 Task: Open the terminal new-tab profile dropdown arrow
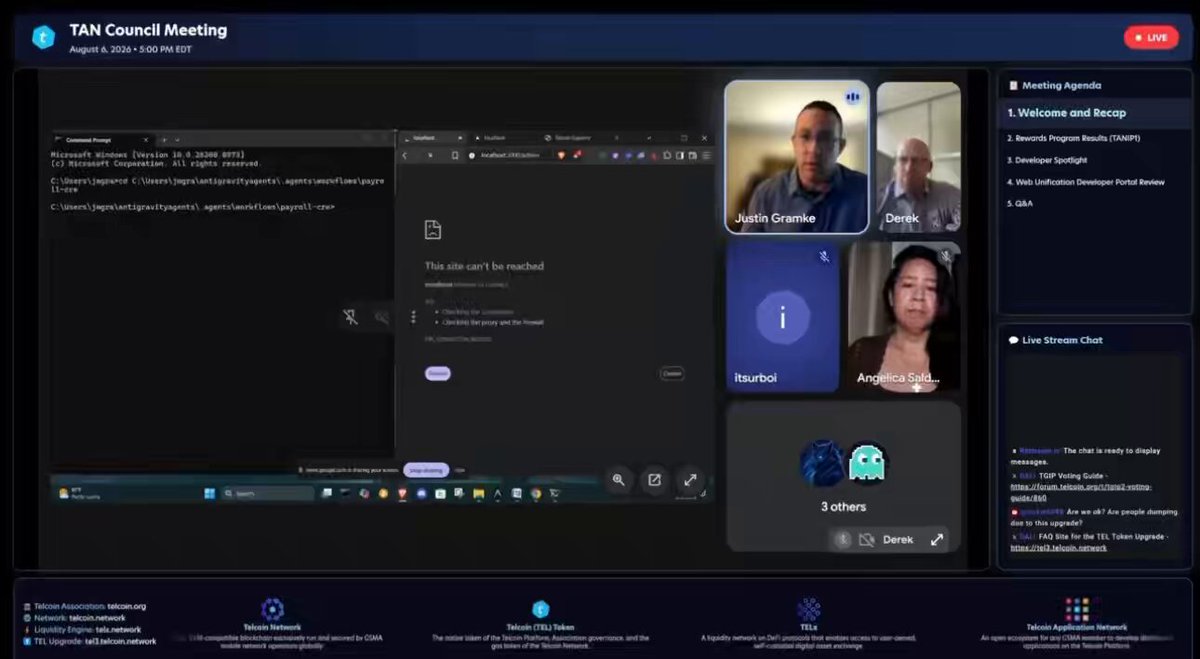(x=178, y=139)
